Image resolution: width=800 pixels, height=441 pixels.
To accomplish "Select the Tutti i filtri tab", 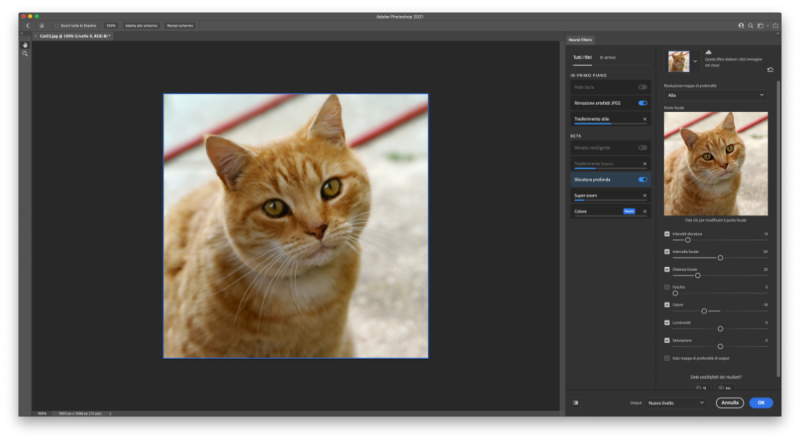I will pos(581,58).
